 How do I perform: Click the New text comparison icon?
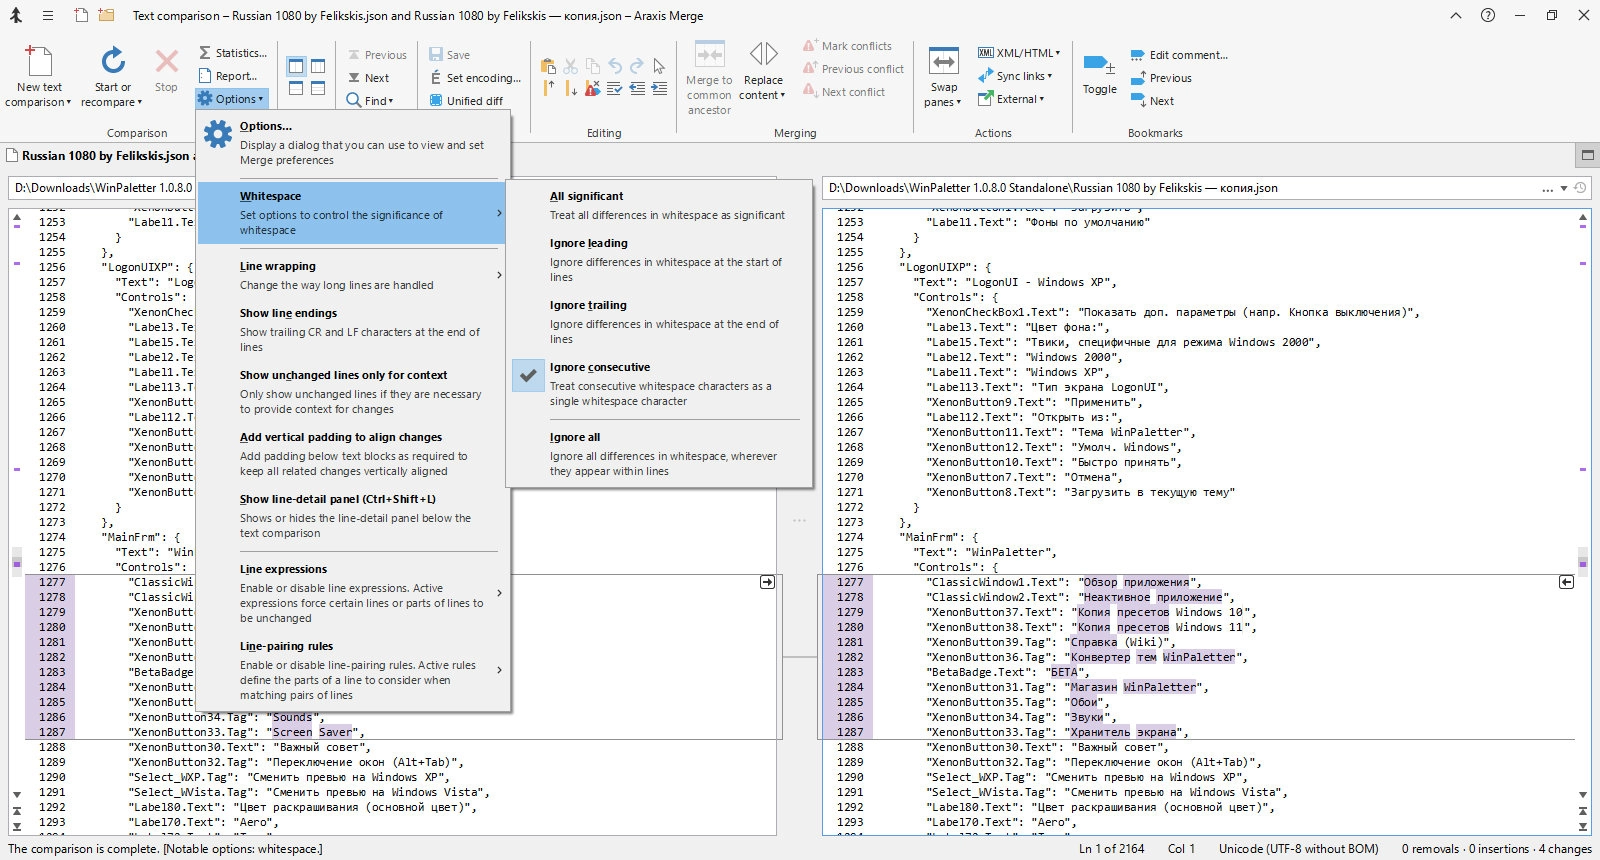point(39,62)
